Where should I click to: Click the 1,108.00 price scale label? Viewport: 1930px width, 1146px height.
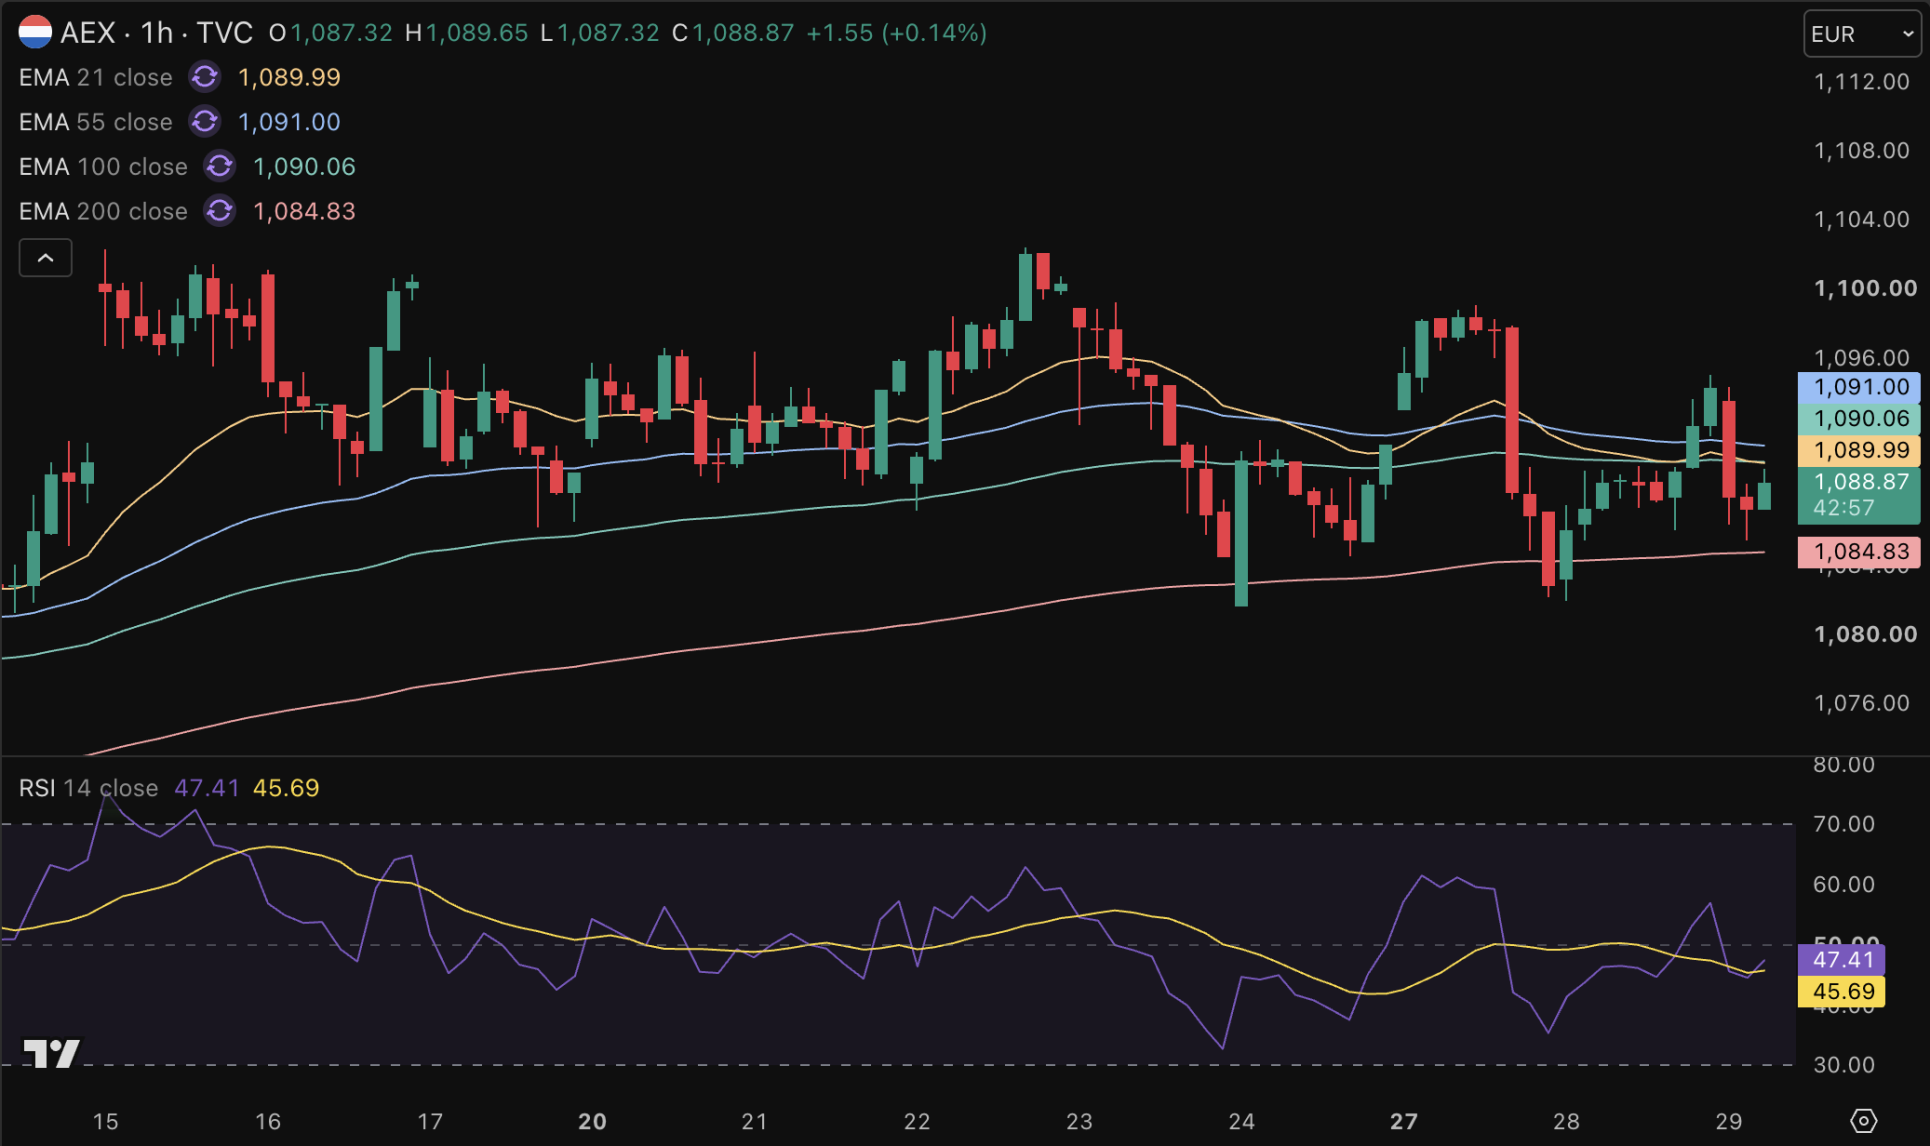(x=1861, y=151)
